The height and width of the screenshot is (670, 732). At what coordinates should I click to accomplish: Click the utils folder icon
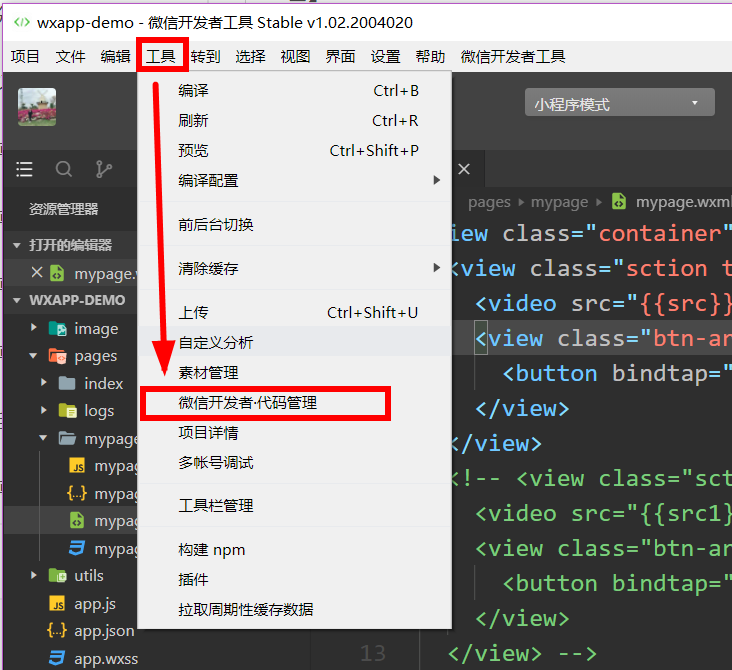(58, 576)
